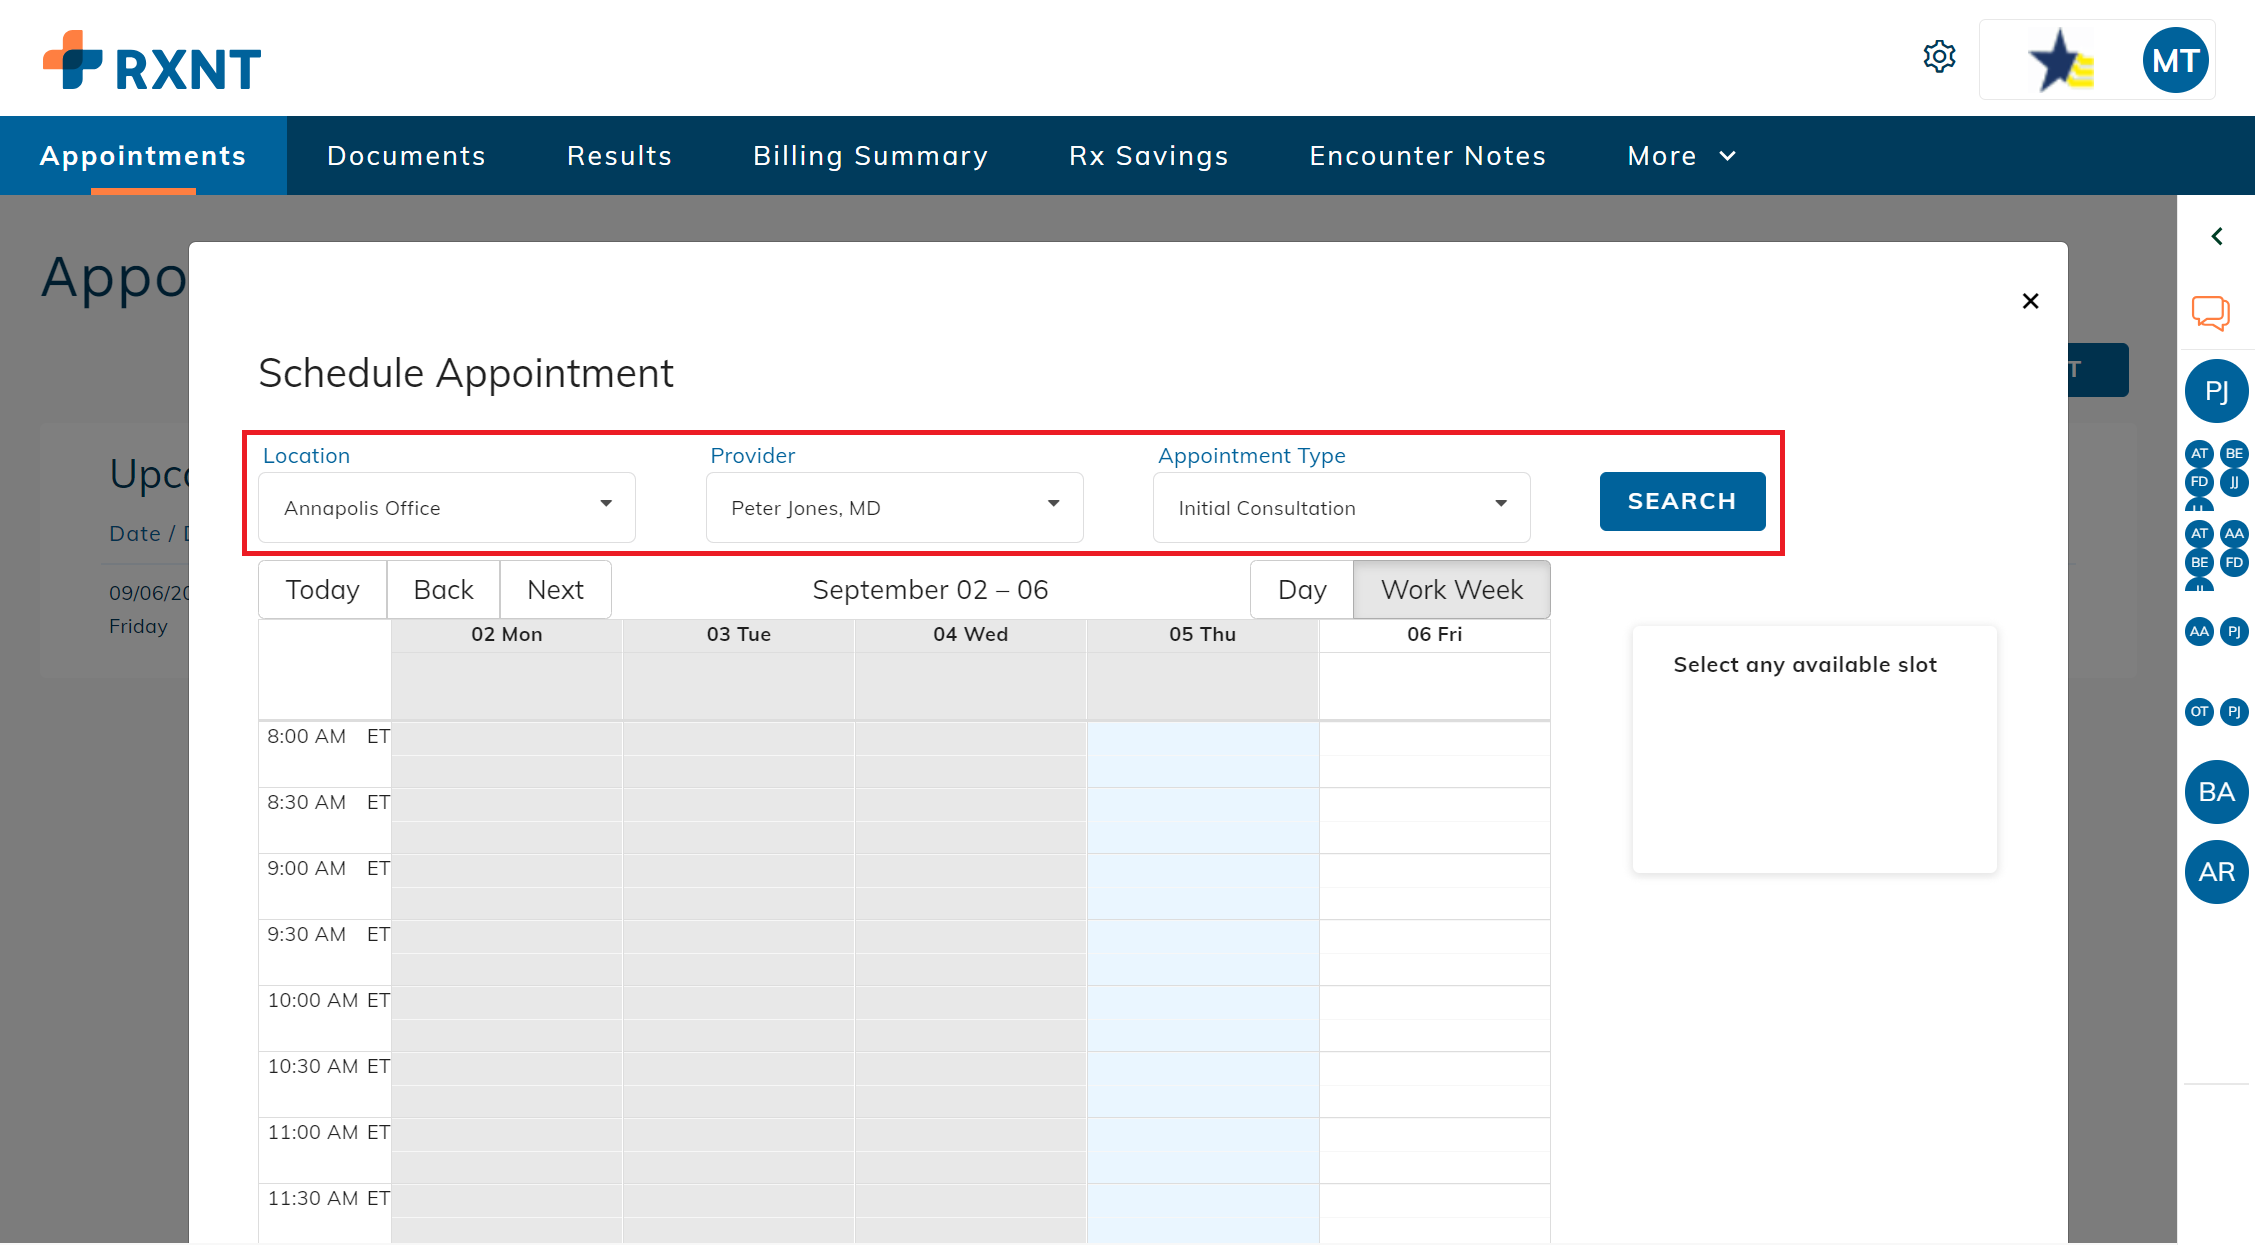Open the Appointment Type dropdown

click(1341, 507)
